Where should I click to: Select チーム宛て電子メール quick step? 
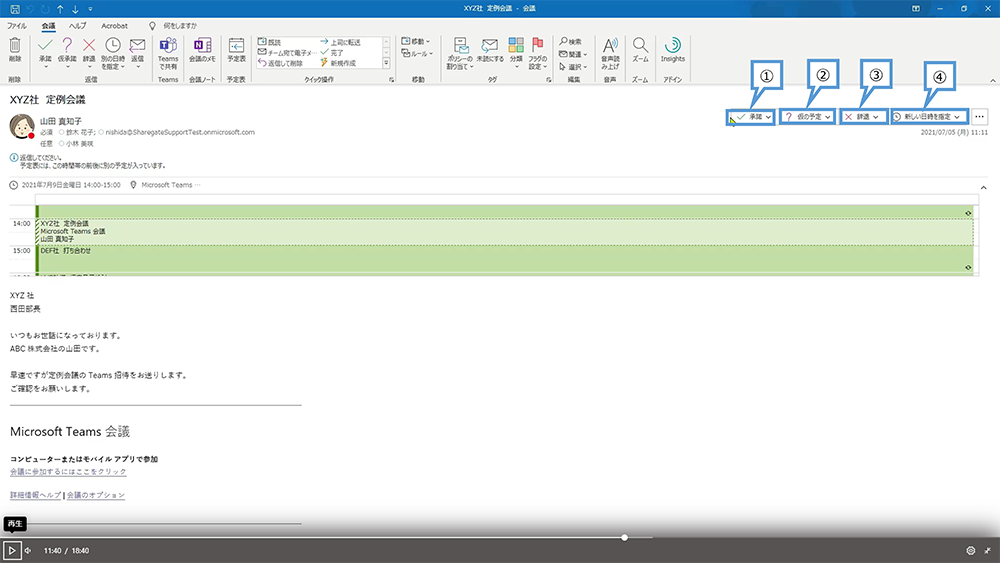285,53
